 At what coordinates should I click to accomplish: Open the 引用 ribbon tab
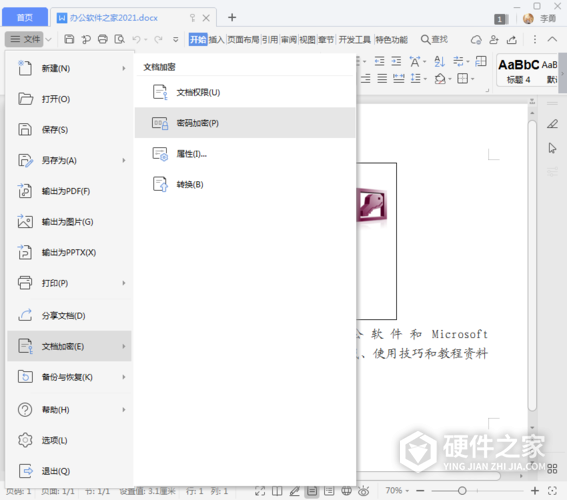[x=270, y=39]
